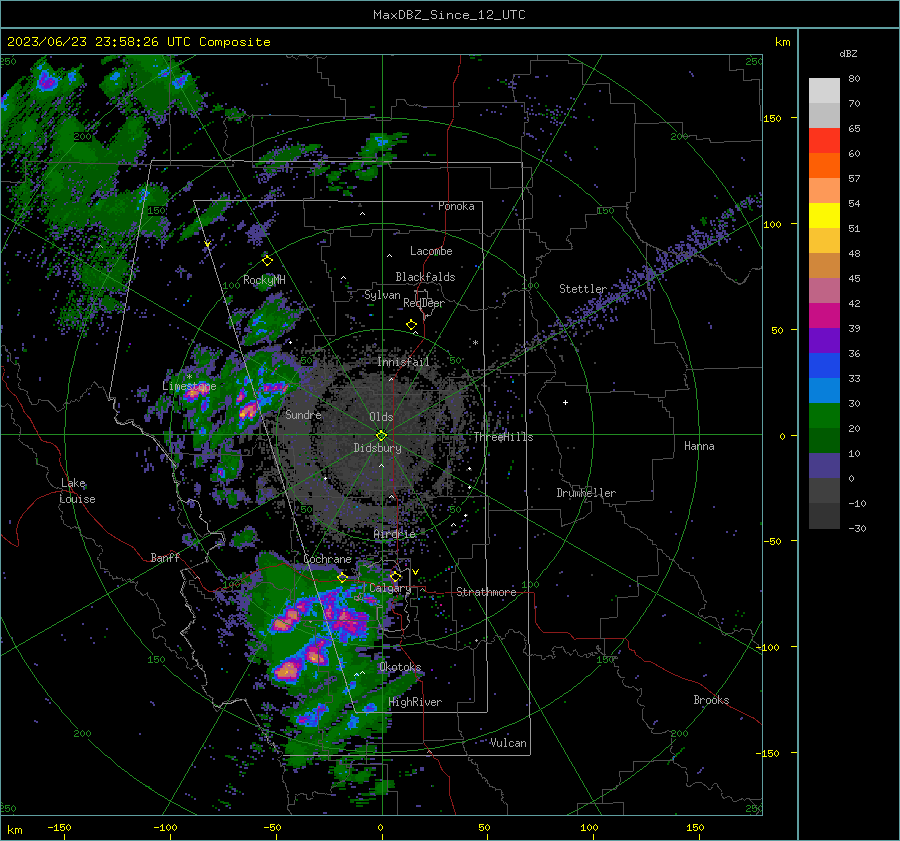
Task: Click the red 65 dBZ legend swatch
Action: click(x=824, y=141)
